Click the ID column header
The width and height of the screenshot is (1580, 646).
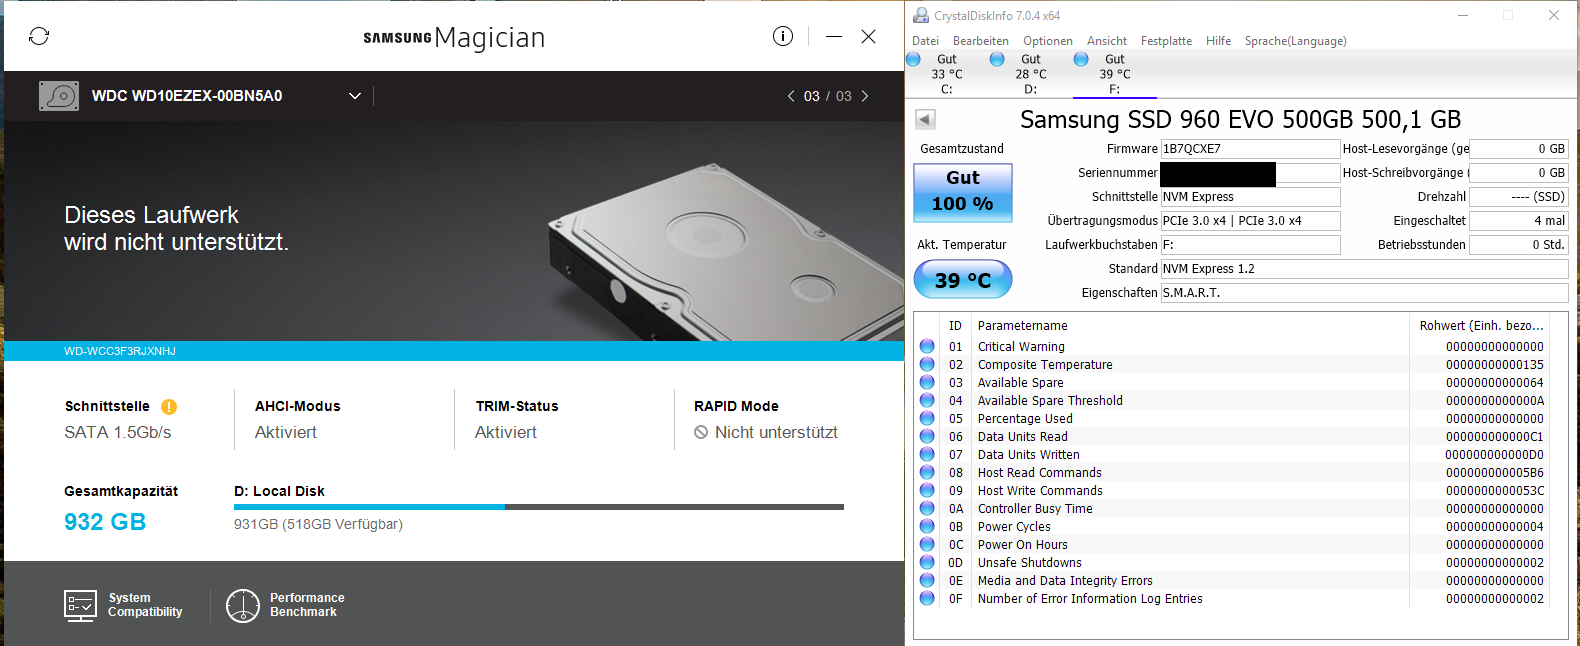tap(955, 326)
